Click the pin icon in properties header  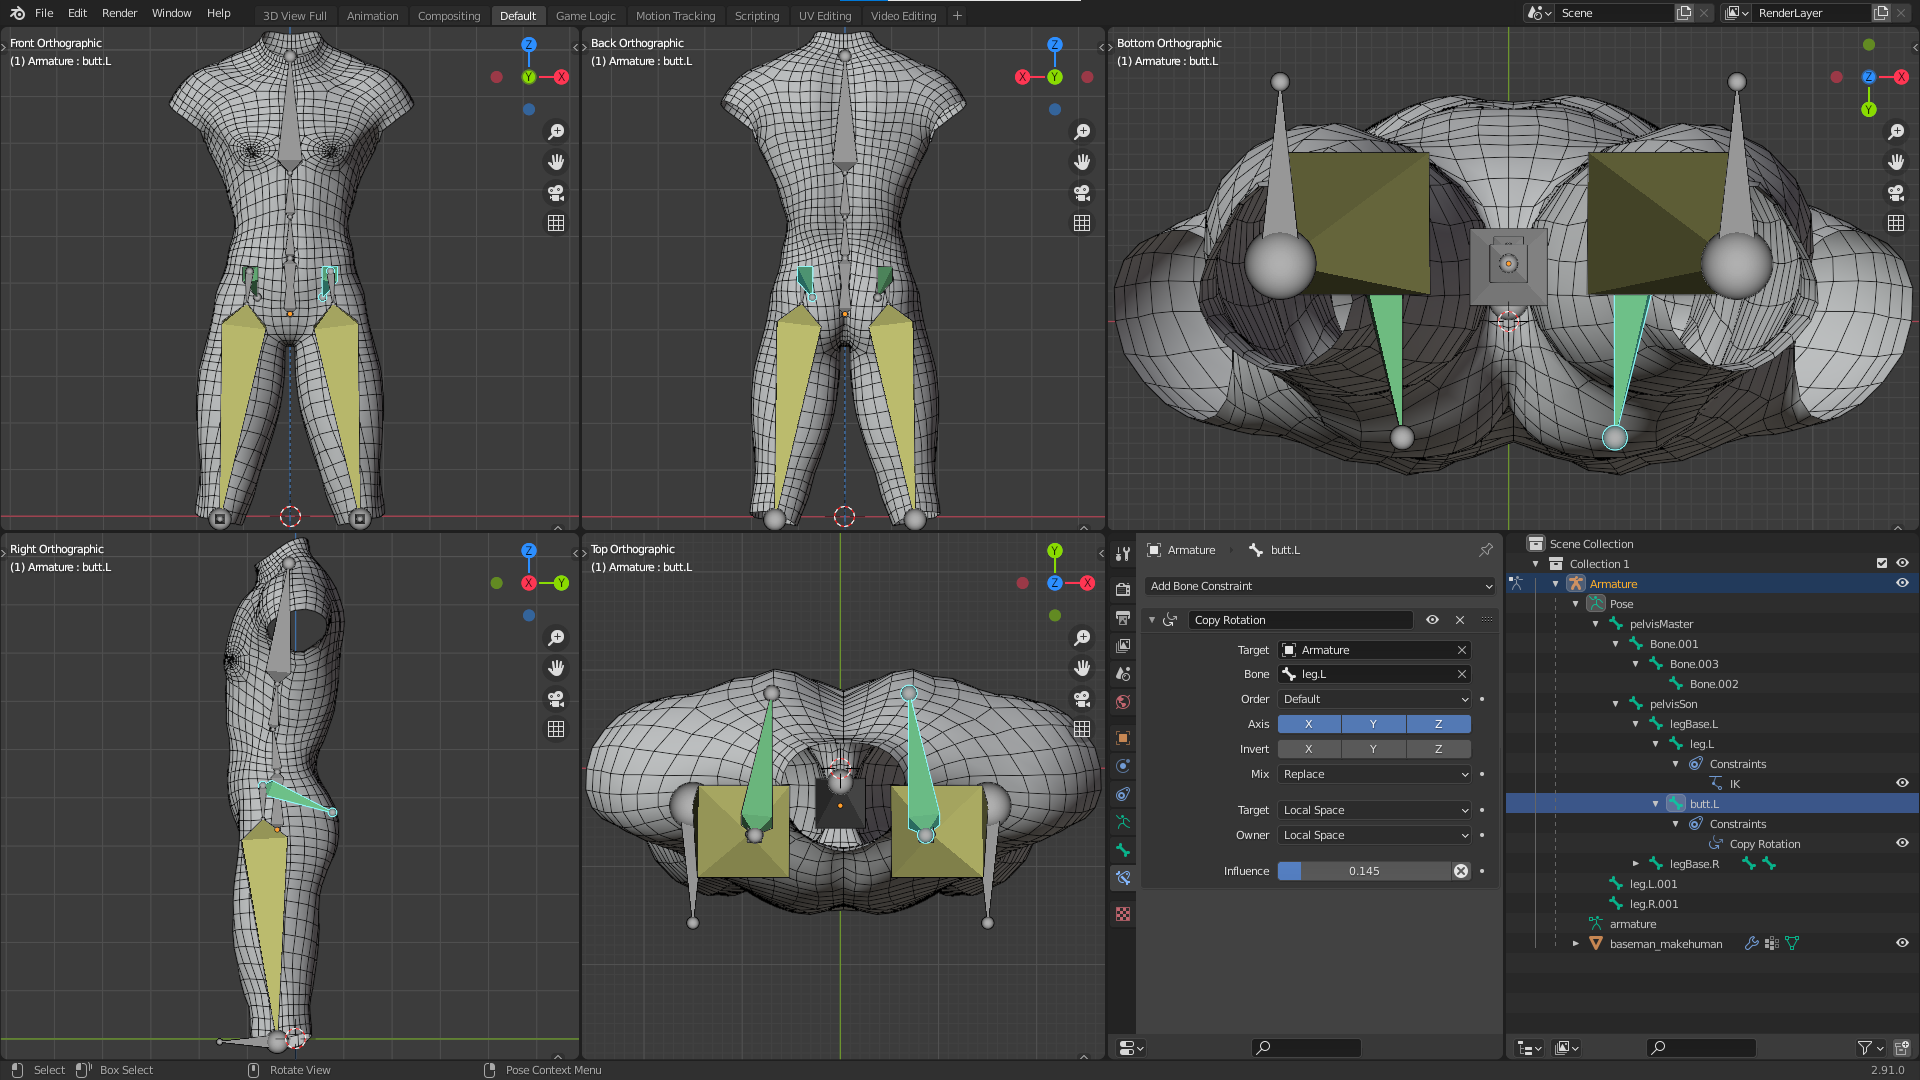pos(1486,550)
